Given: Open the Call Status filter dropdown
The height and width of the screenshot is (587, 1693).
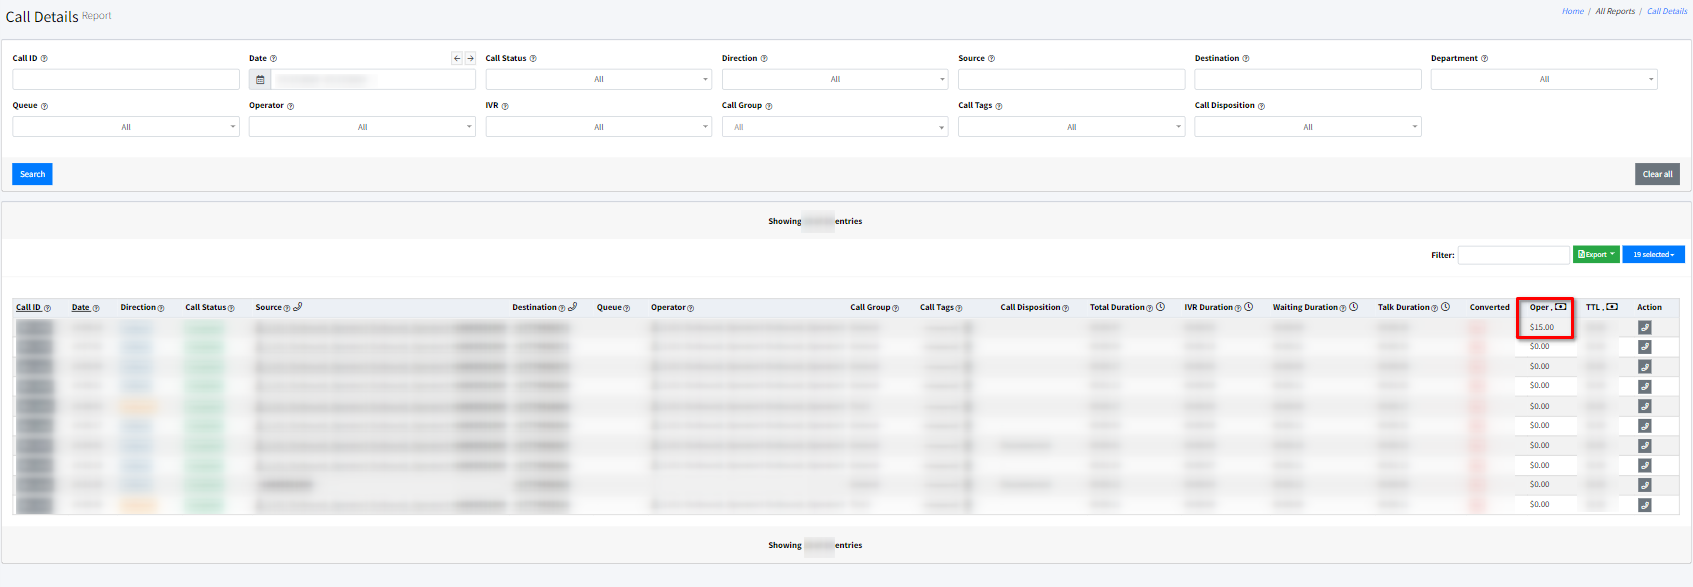Looking at the screenshot, I should click(x=598, y=80).
